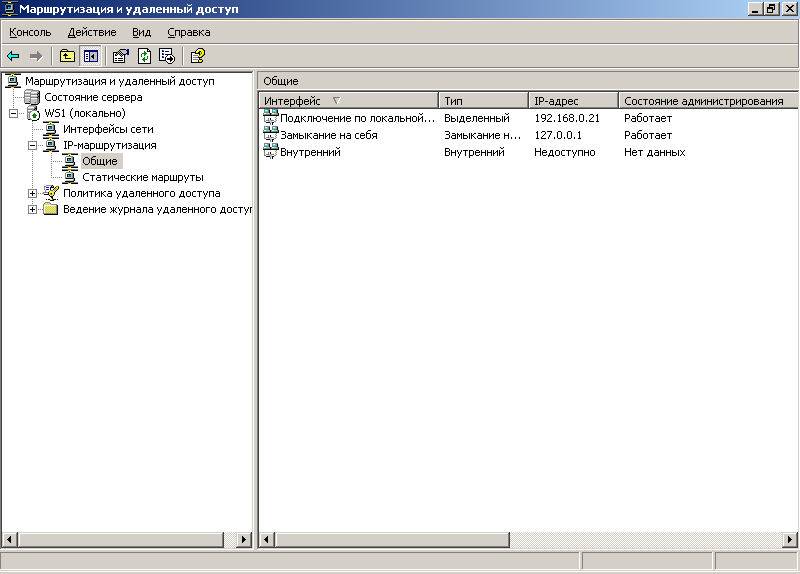Click the WS1 server icon
Image resolution: width=800 pixels, height=574 pixels.
(33, 113)
